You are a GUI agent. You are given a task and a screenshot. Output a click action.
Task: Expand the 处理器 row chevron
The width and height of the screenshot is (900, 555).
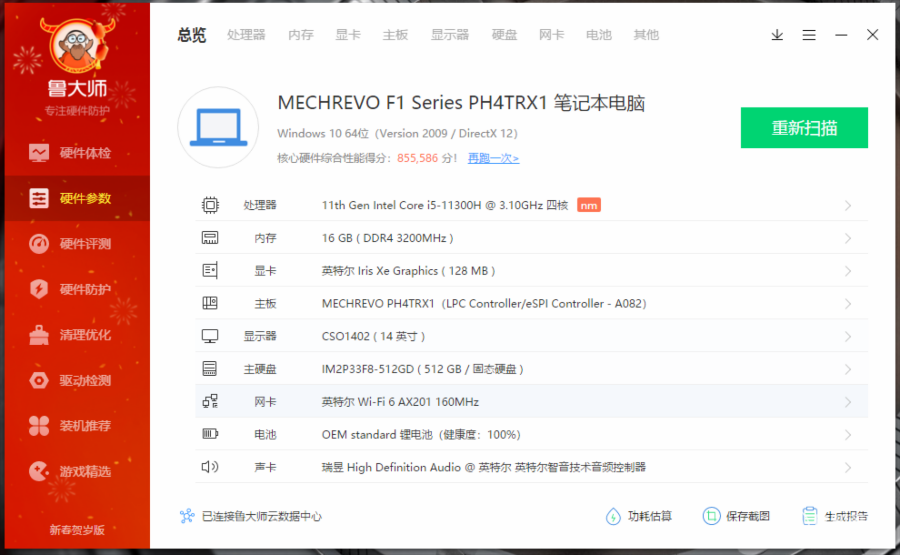[848, 205]
